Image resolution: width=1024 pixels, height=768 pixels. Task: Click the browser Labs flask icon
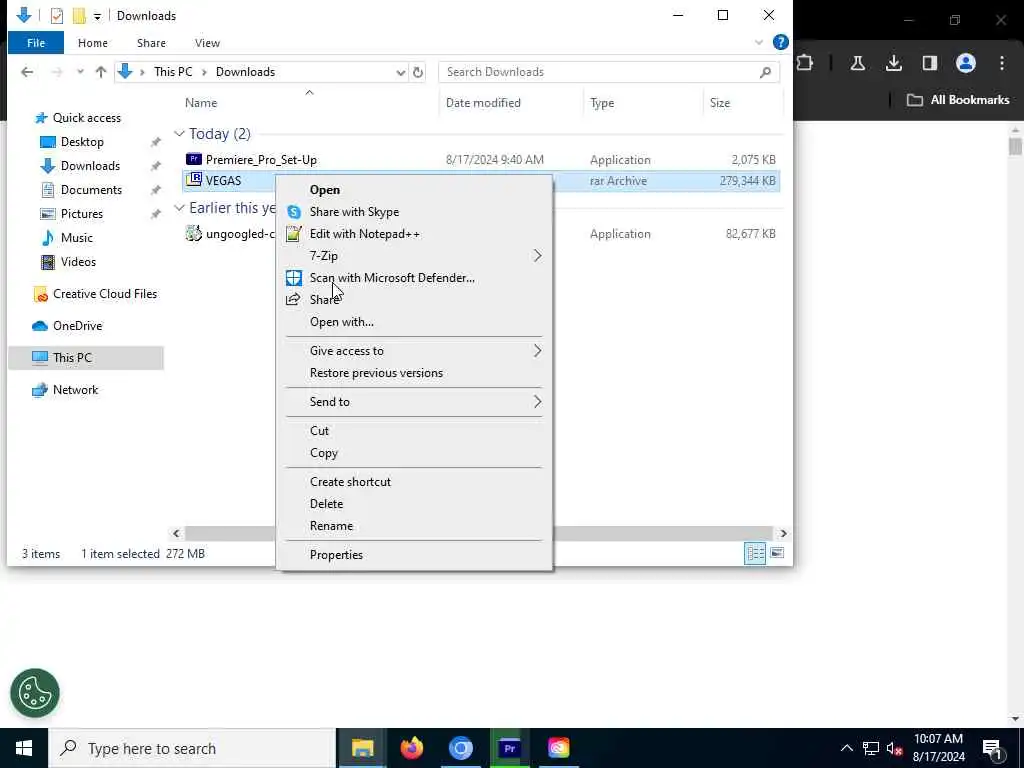(857, 63)
